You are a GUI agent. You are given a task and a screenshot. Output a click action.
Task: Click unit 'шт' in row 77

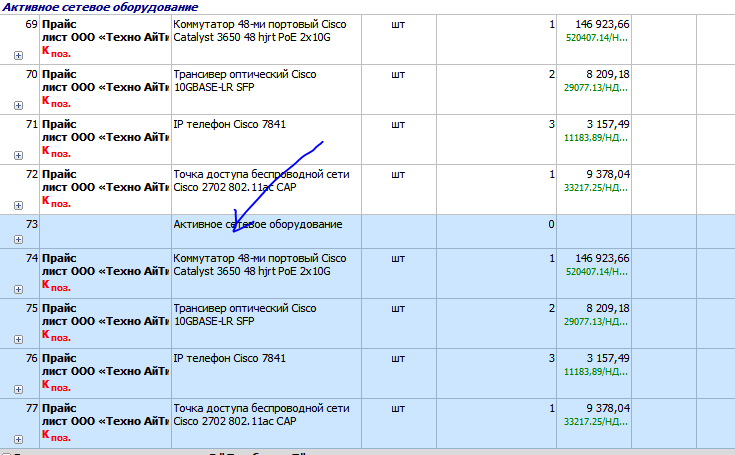[x=398, y=408]
